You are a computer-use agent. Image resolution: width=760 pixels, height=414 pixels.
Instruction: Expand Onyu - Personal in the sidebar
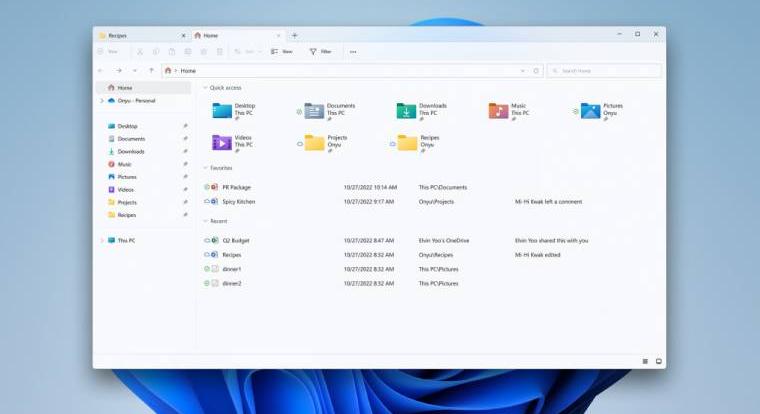pyautogui.click(x=102, y=101)
